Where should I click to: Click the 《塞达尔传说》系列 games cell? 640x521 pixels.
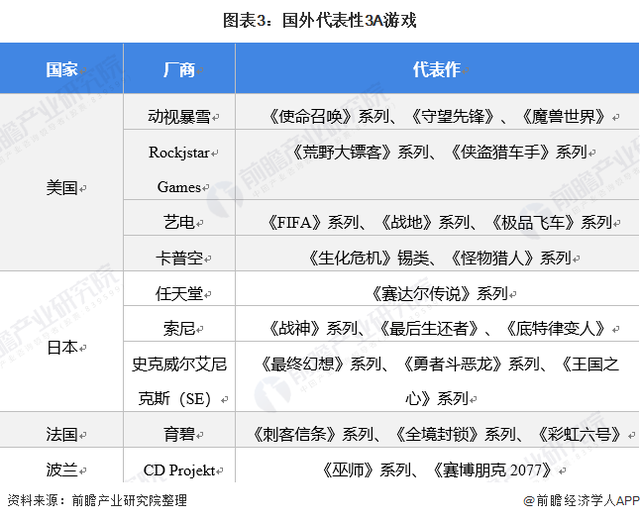[436, 293]
